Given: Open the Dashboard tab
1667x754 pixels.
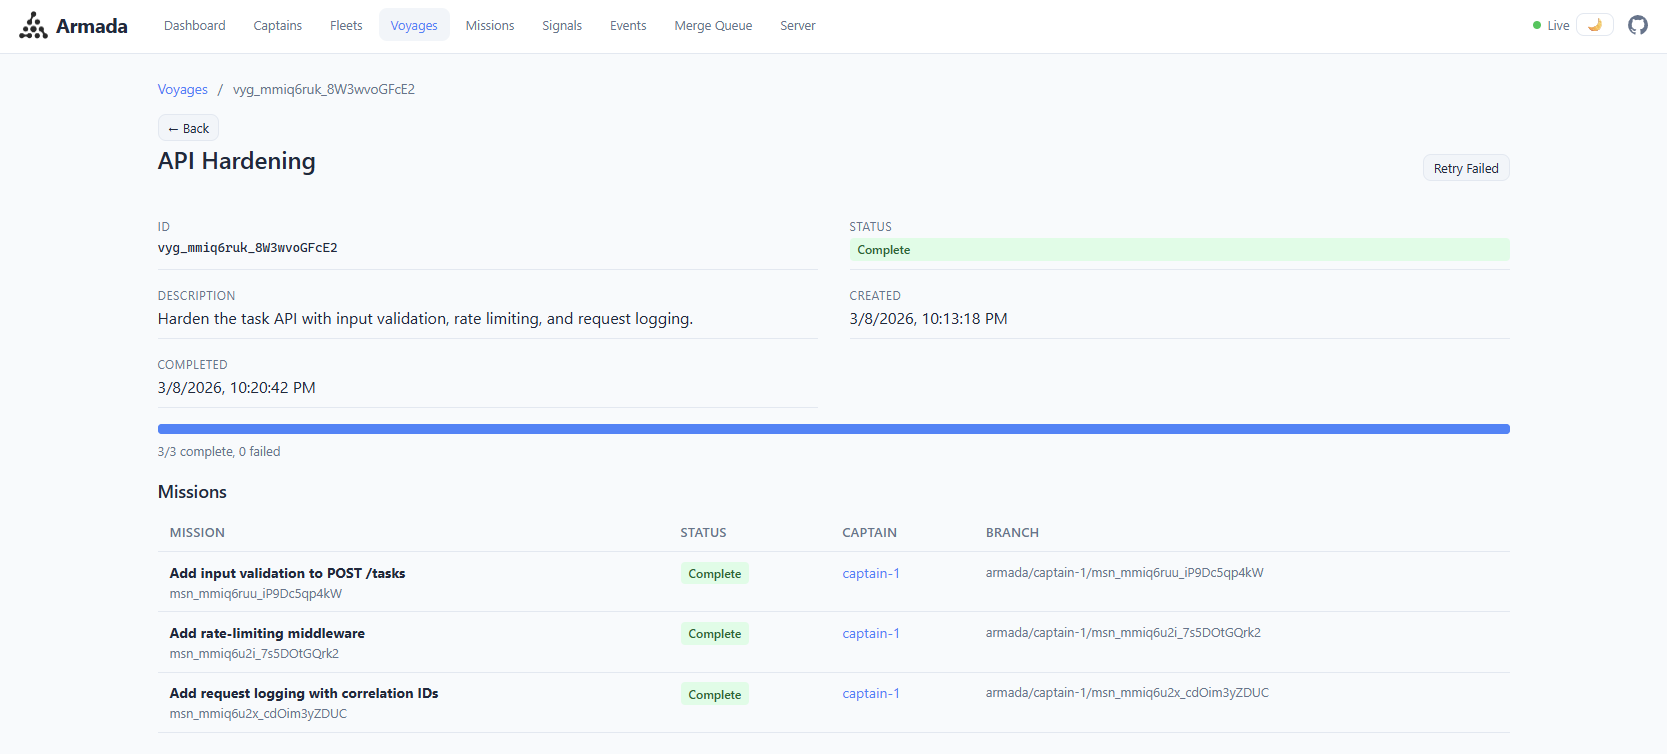Looking at the screenshot, I should tap(194, 26).
